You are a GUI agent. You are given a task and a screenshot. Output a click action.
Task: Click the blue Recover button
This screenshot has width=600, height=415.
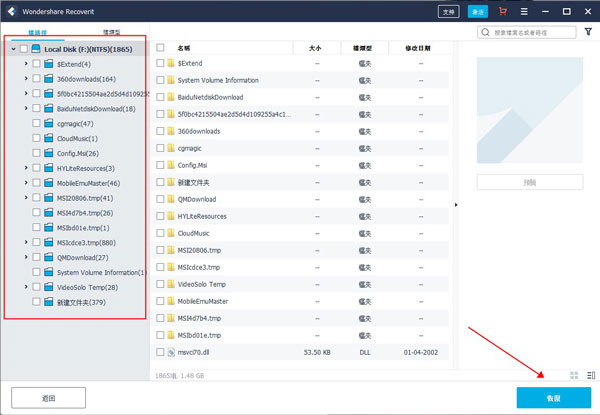[554, 398]
